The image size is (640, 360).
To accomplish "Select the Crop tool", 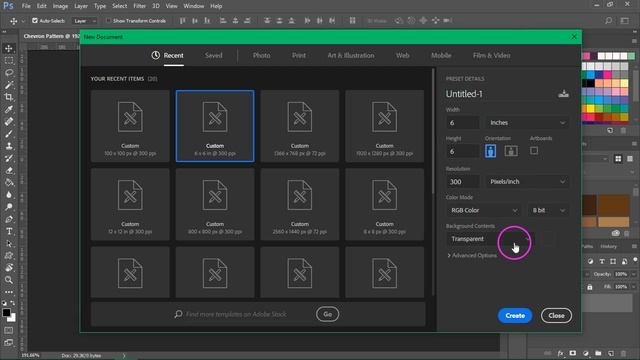I will pyautogui.click(x=9, y=97).
